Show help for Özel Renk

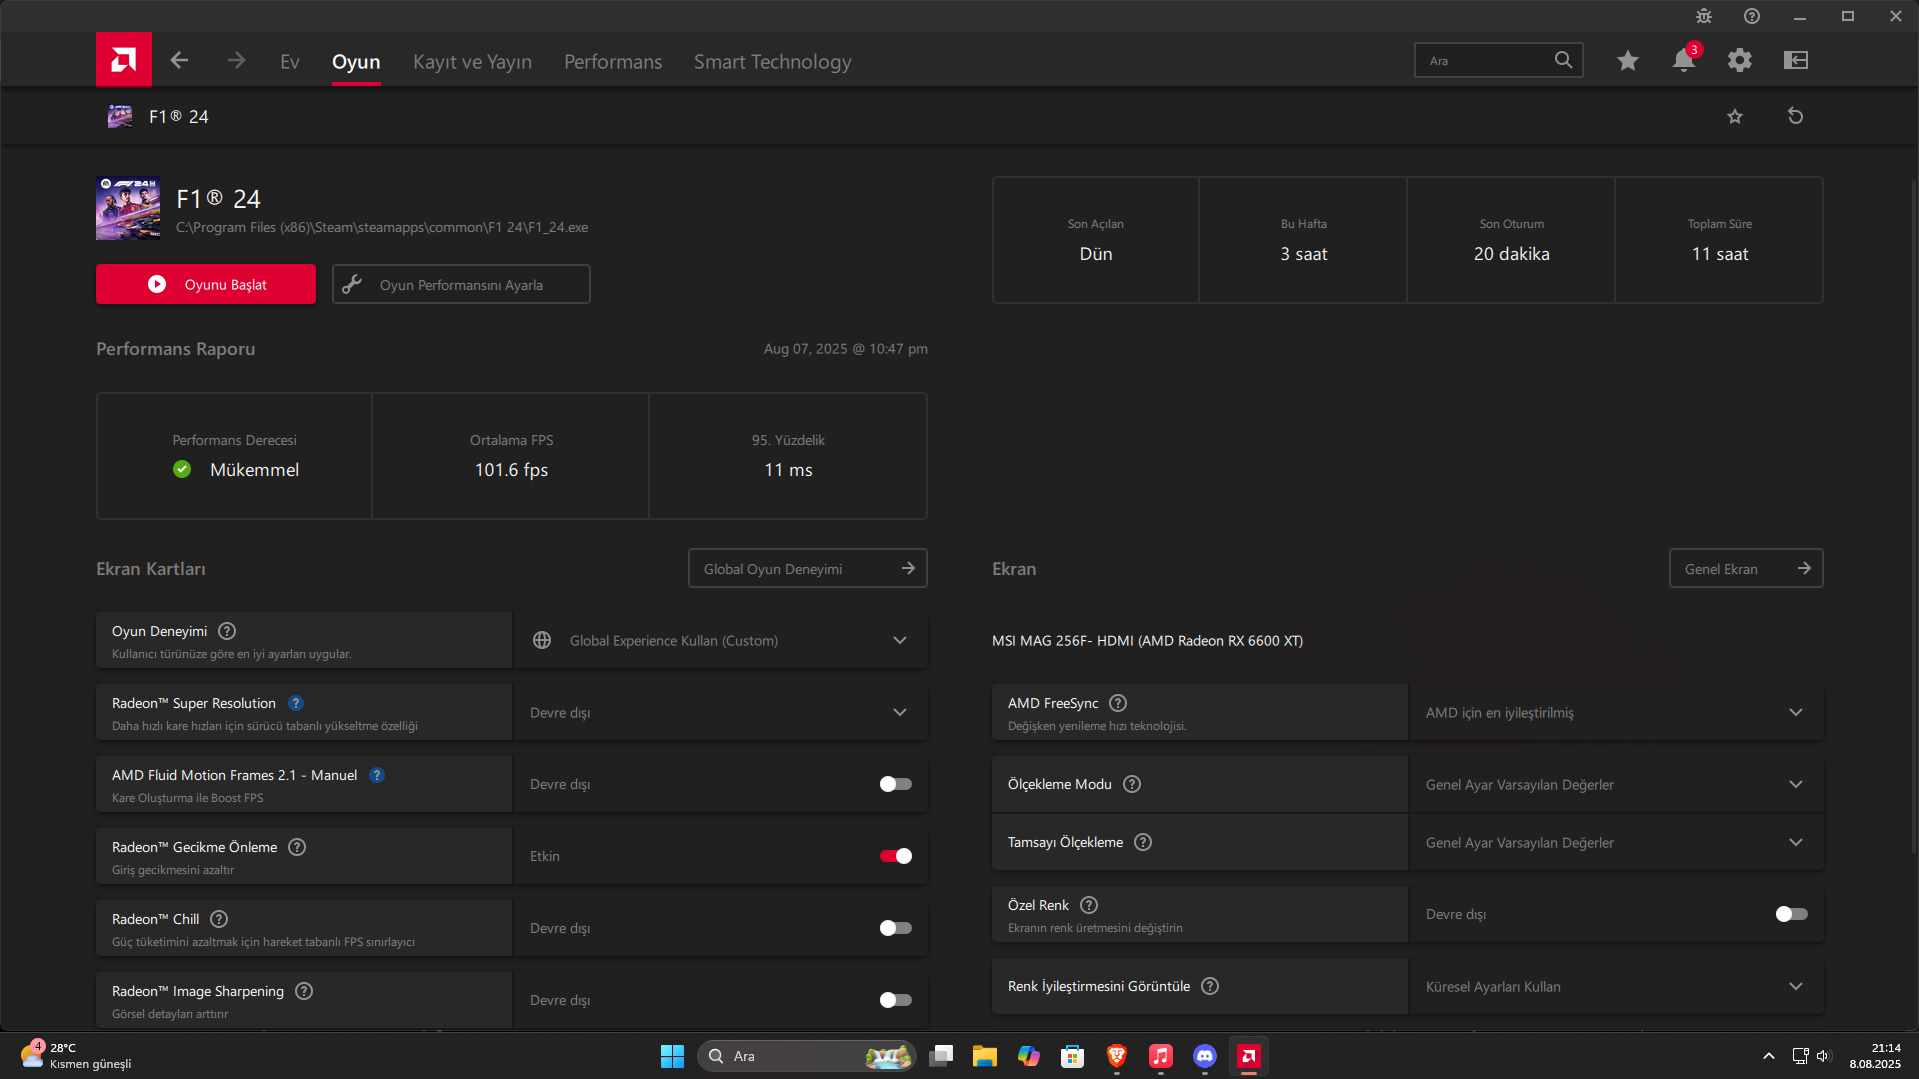pos(1089,905)
